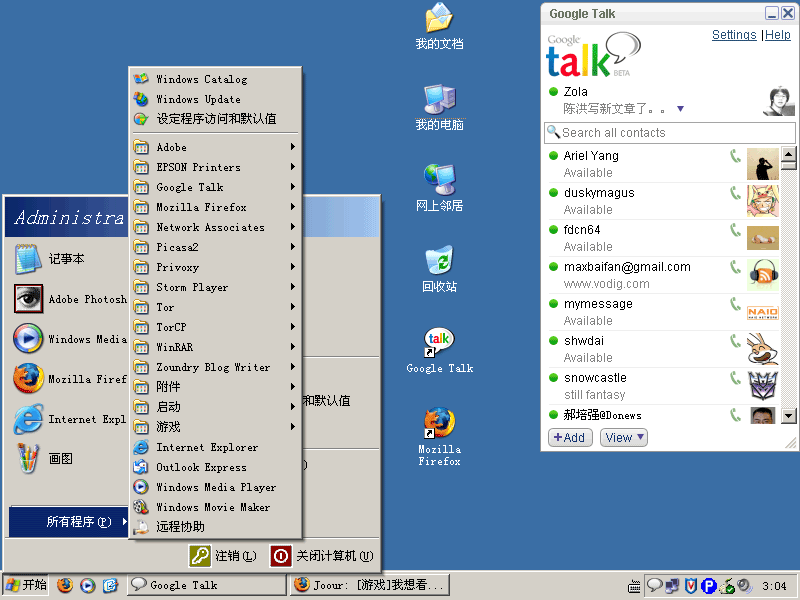Screen dimensions: 800x600
Task: Click 关闭计算机 shut down button
Action: coord(322,556)
